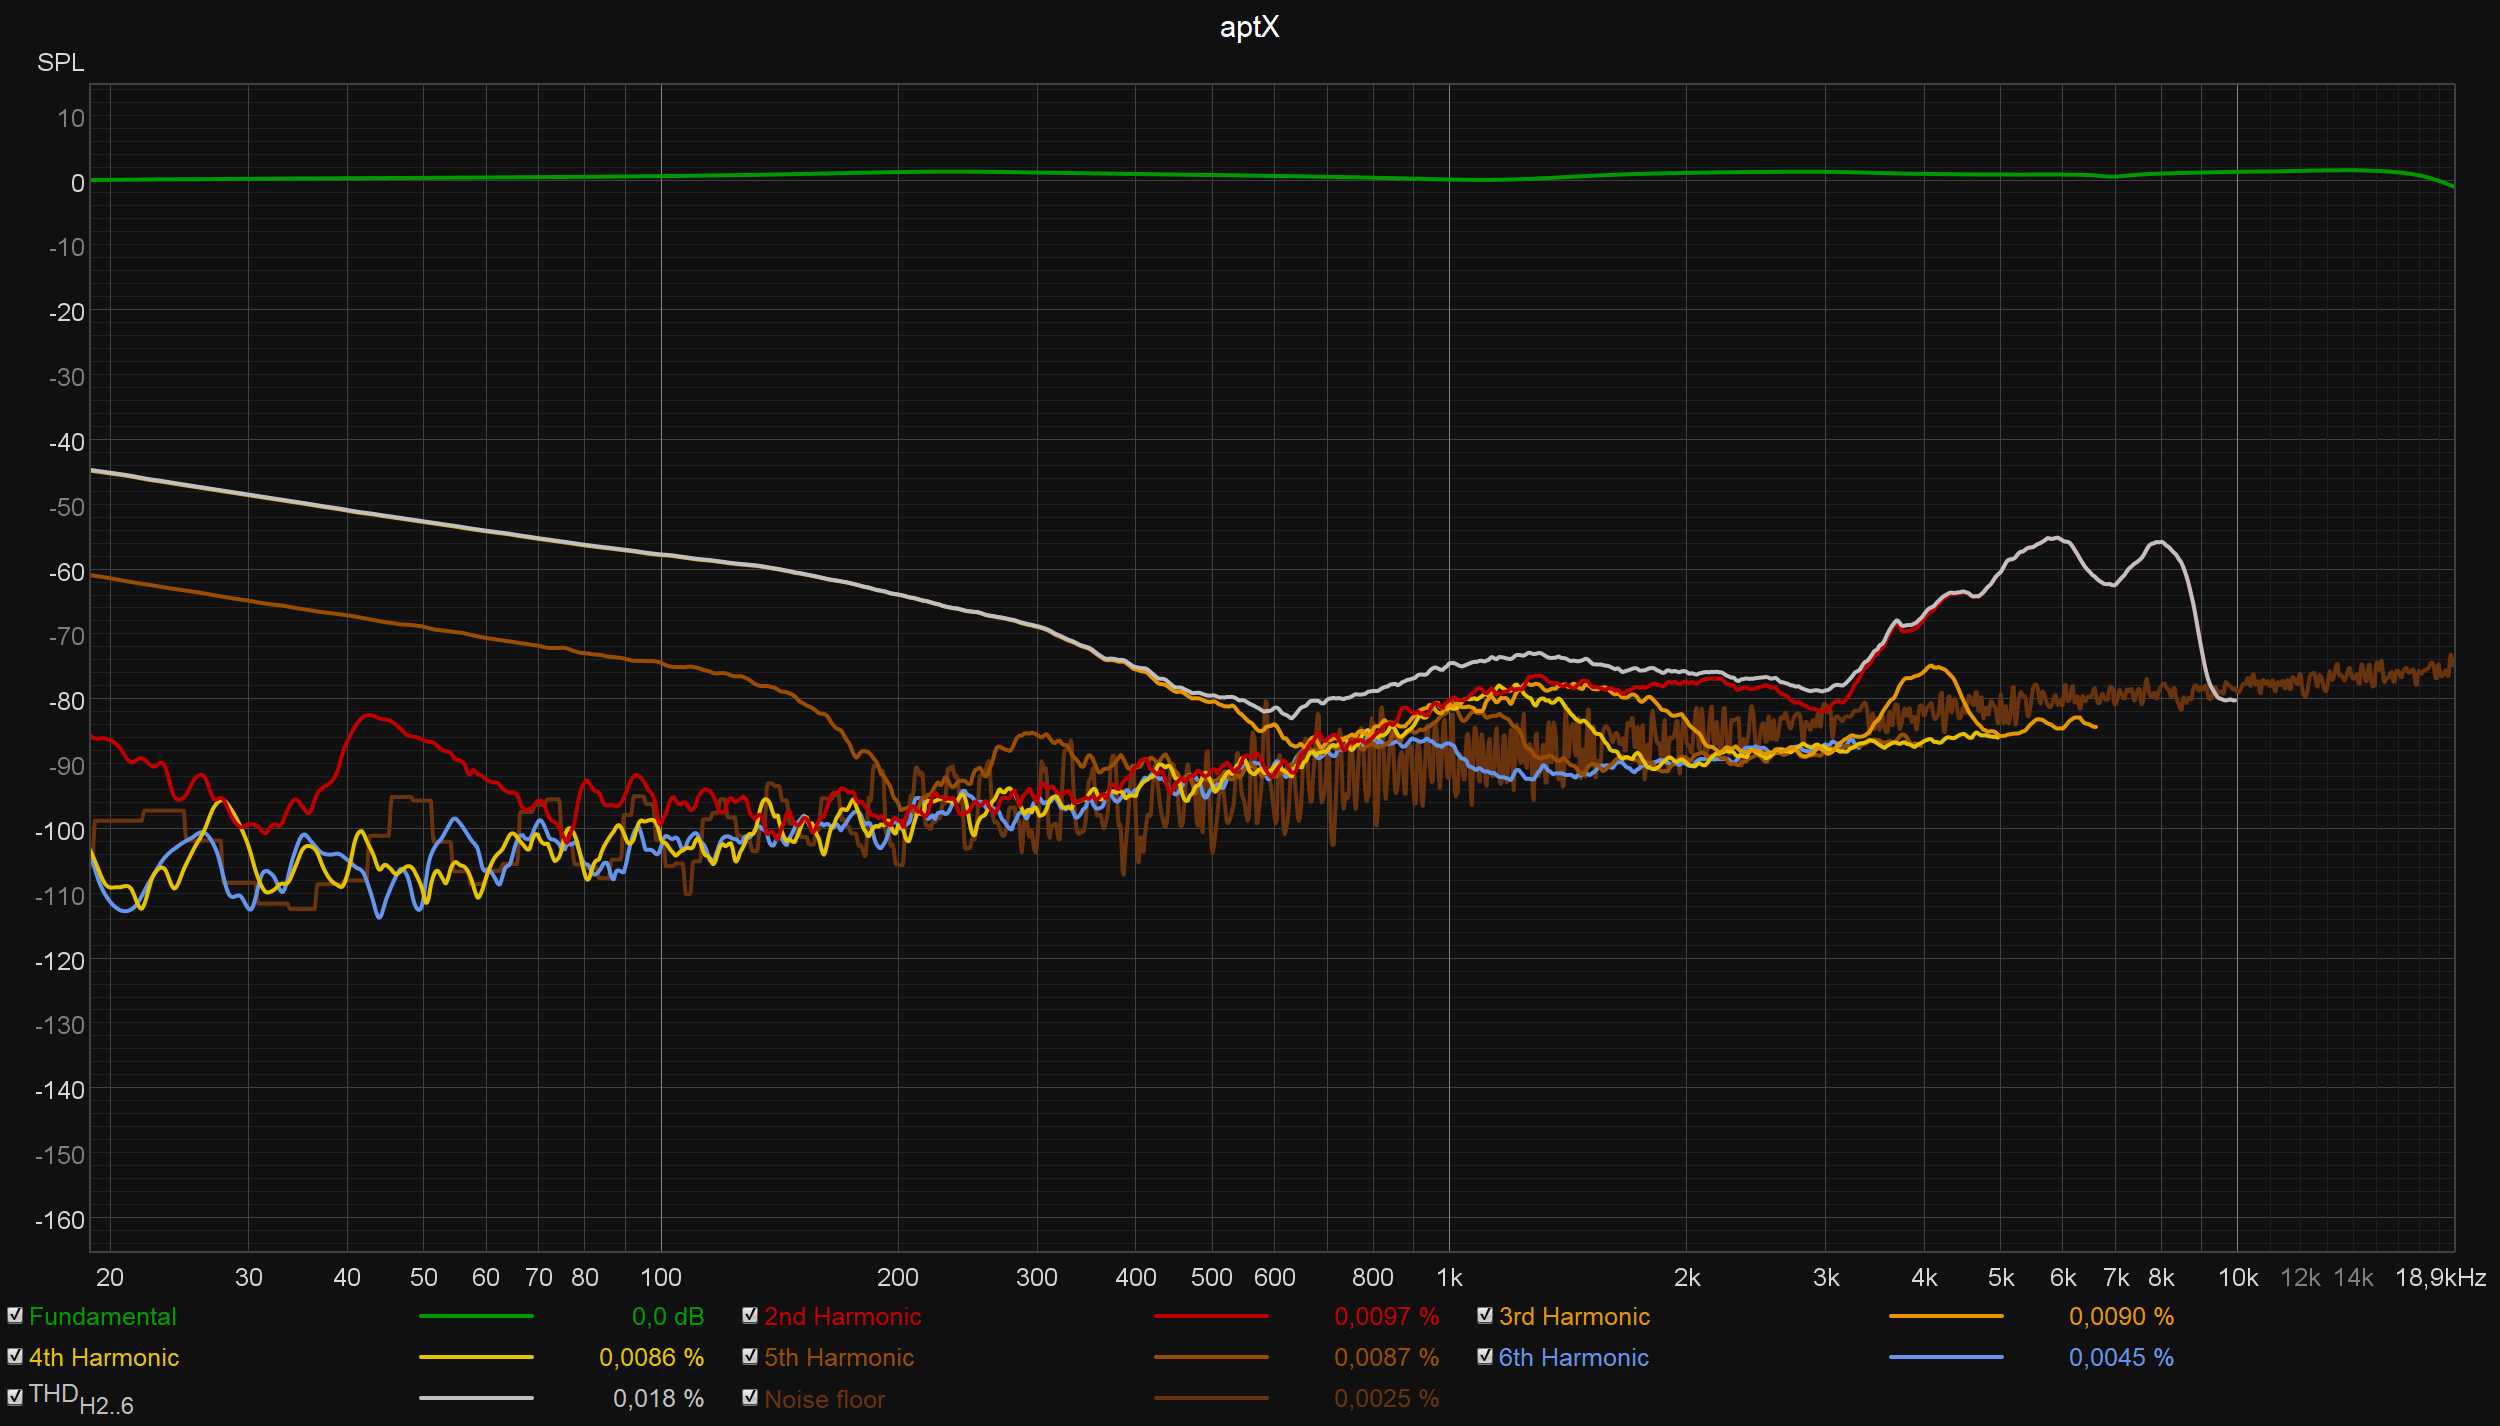Viewport: 2500px width, 1426px height.
Task: Uncheck the 6th Harmonic checkbox
Action: [1485, 1357]
